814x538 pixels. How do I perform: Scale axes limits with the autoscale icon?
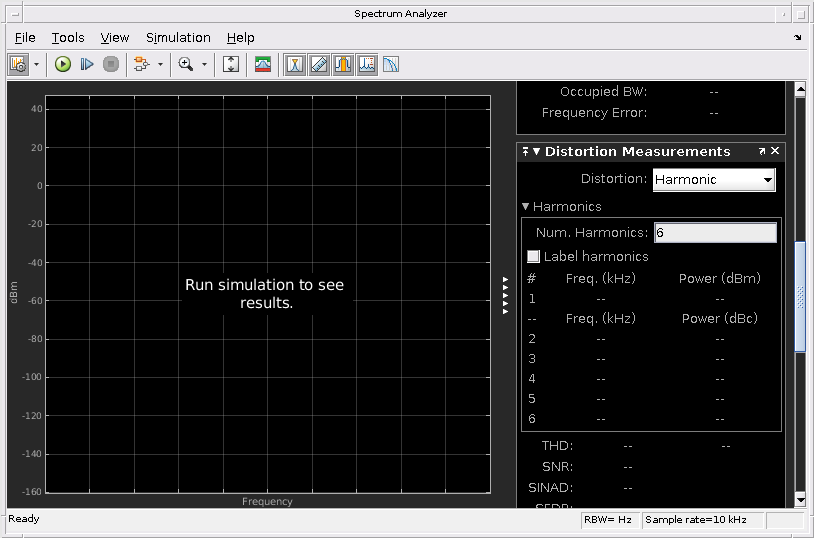tap(231, 64)
